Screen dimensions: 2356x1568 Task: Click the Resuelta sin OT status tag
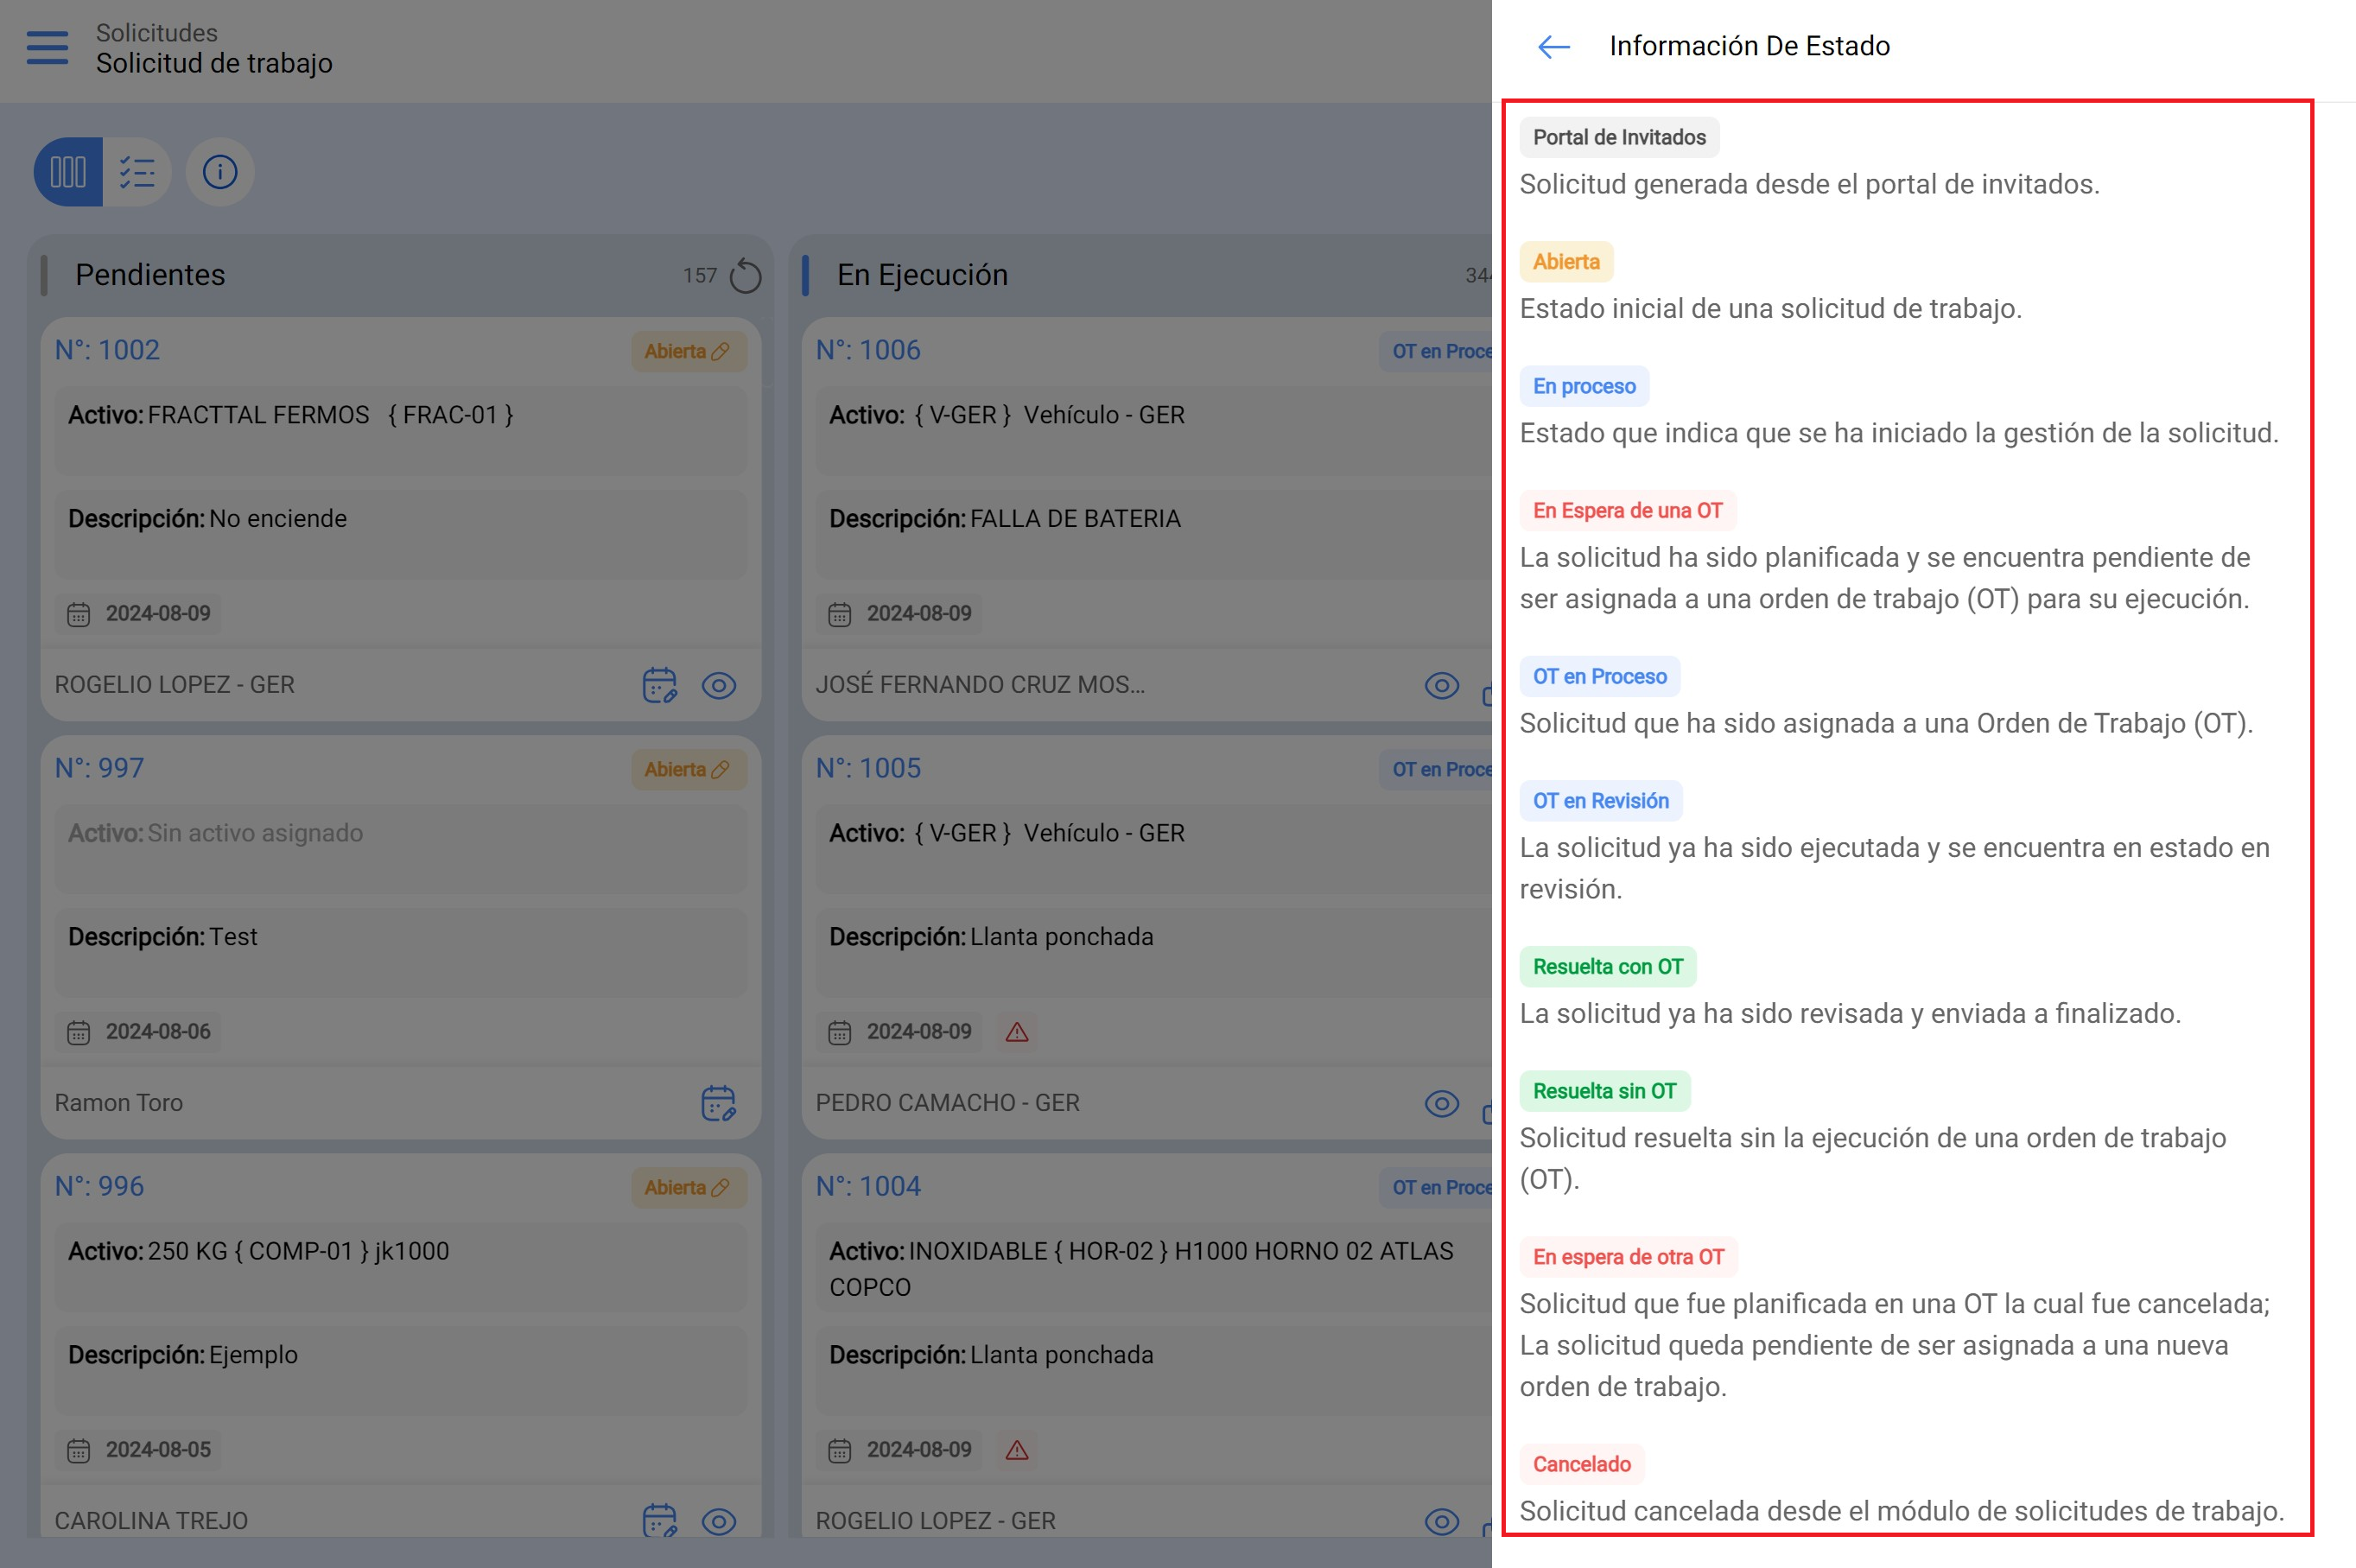pyautogui.click(x=1605, y=1091)
